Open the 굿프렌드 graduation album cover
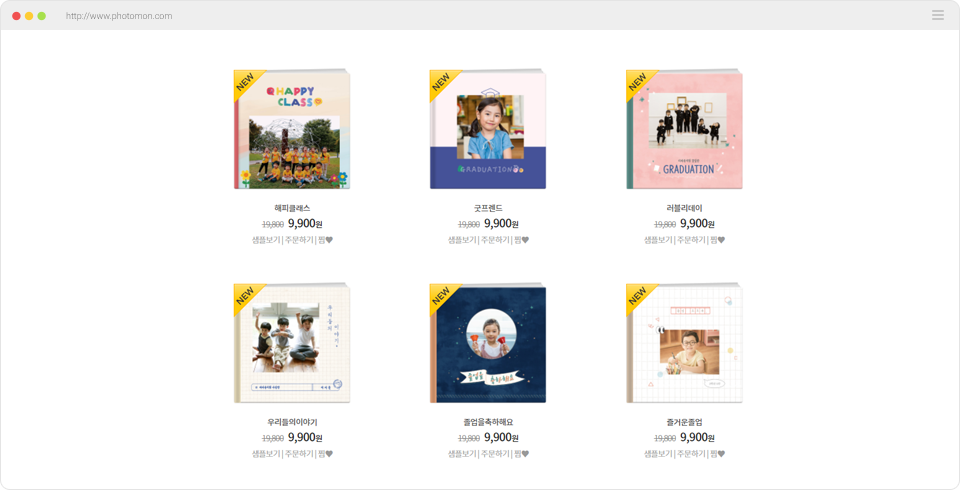The height and width of the screenshot is (490, 960). point(488,129)
